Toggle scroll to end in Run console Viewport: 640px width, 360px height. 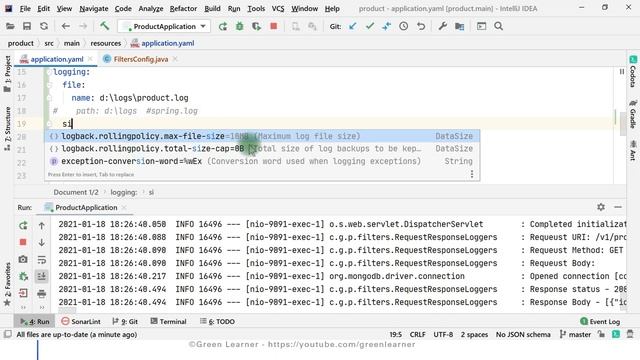(x=42, y=277)
